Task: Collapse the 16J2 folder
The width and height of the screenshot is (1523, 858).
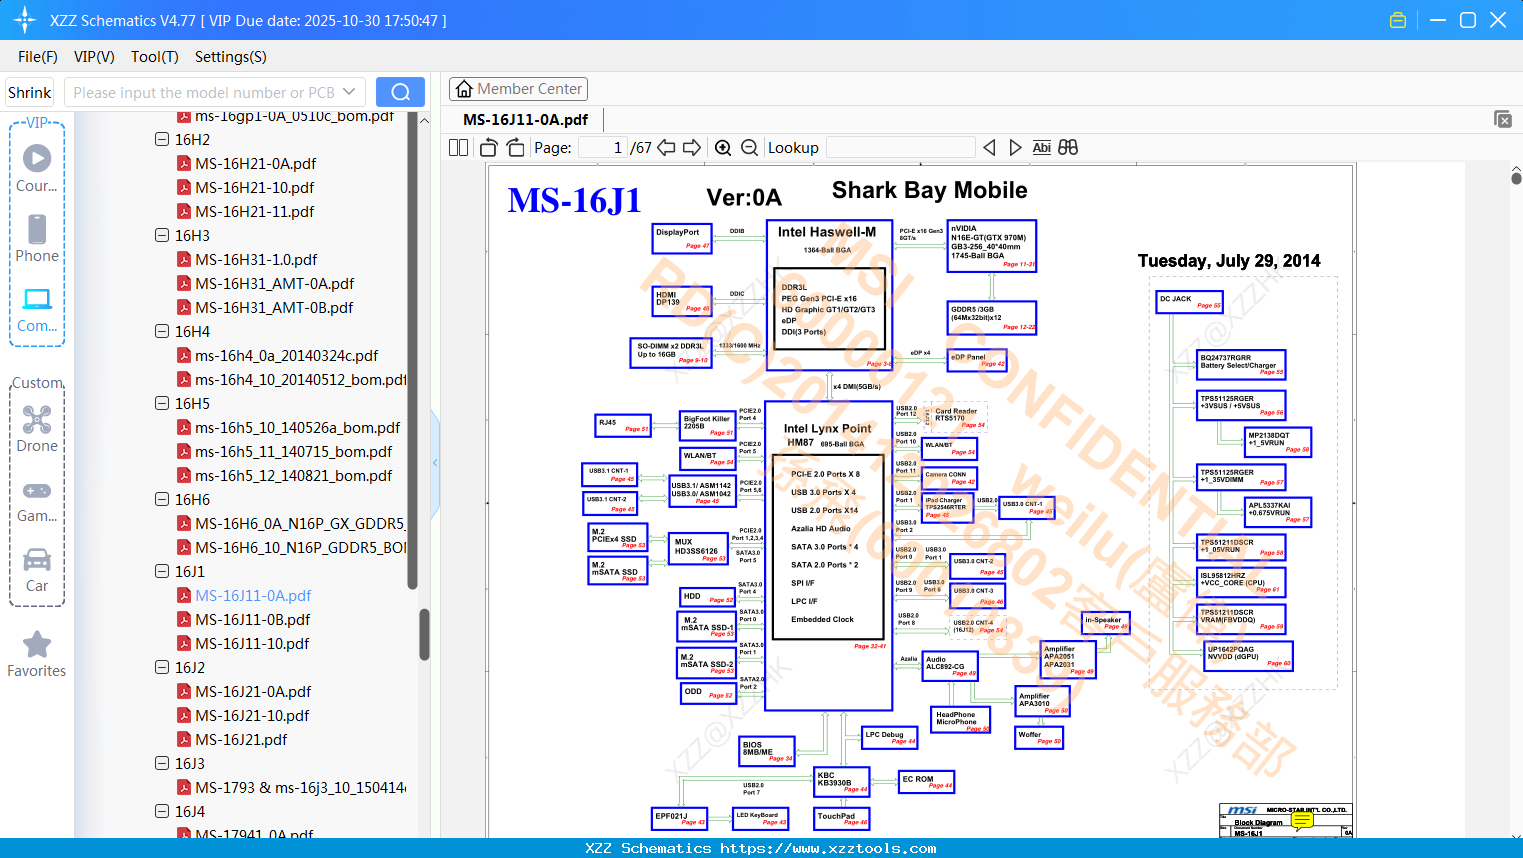Action: (162, 667)
